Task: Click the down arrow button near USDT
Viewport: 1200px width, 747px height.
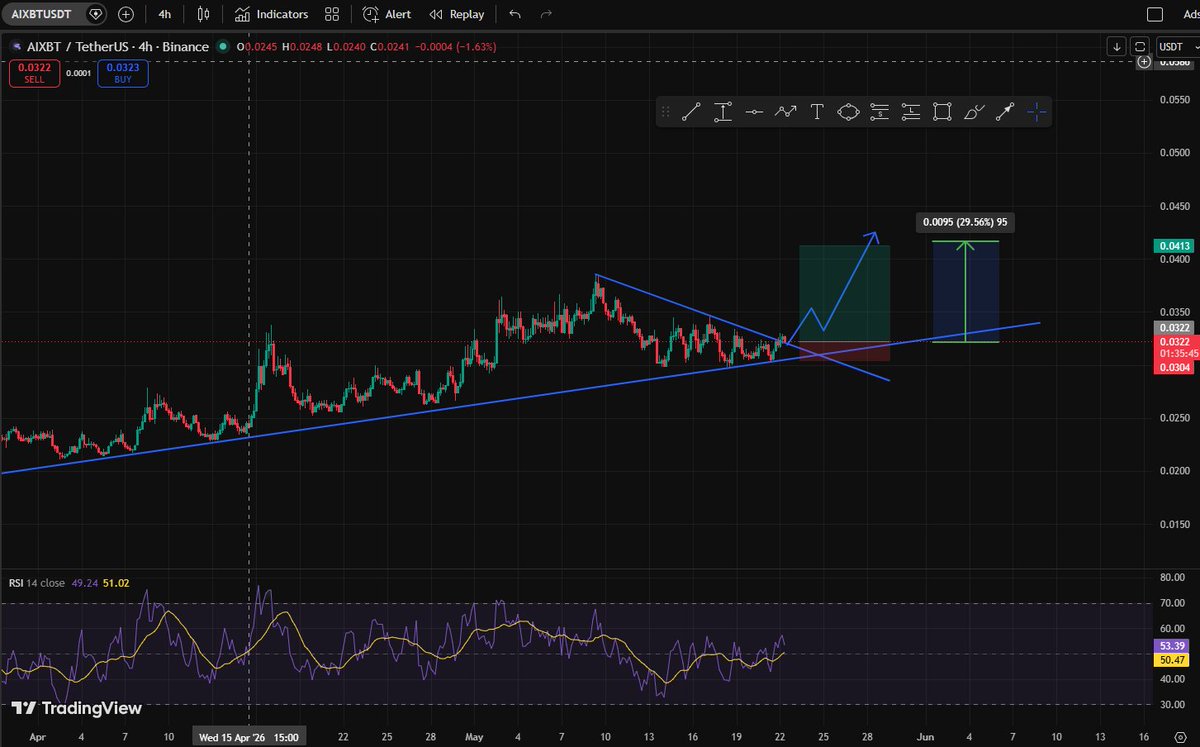Action: click(1117, 47)
